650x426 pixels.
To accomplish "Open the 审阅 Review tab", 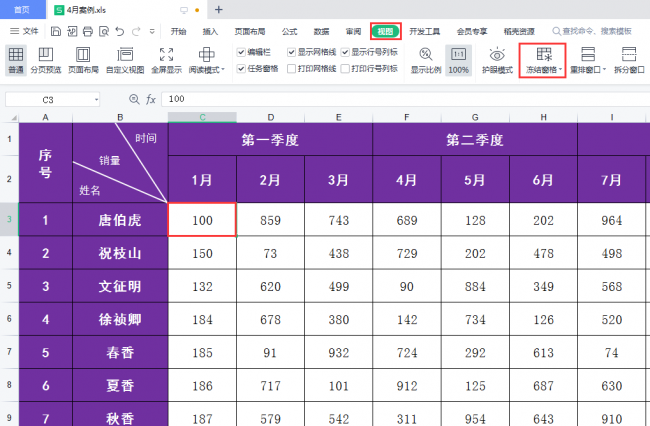I will [x=353, y=31].
